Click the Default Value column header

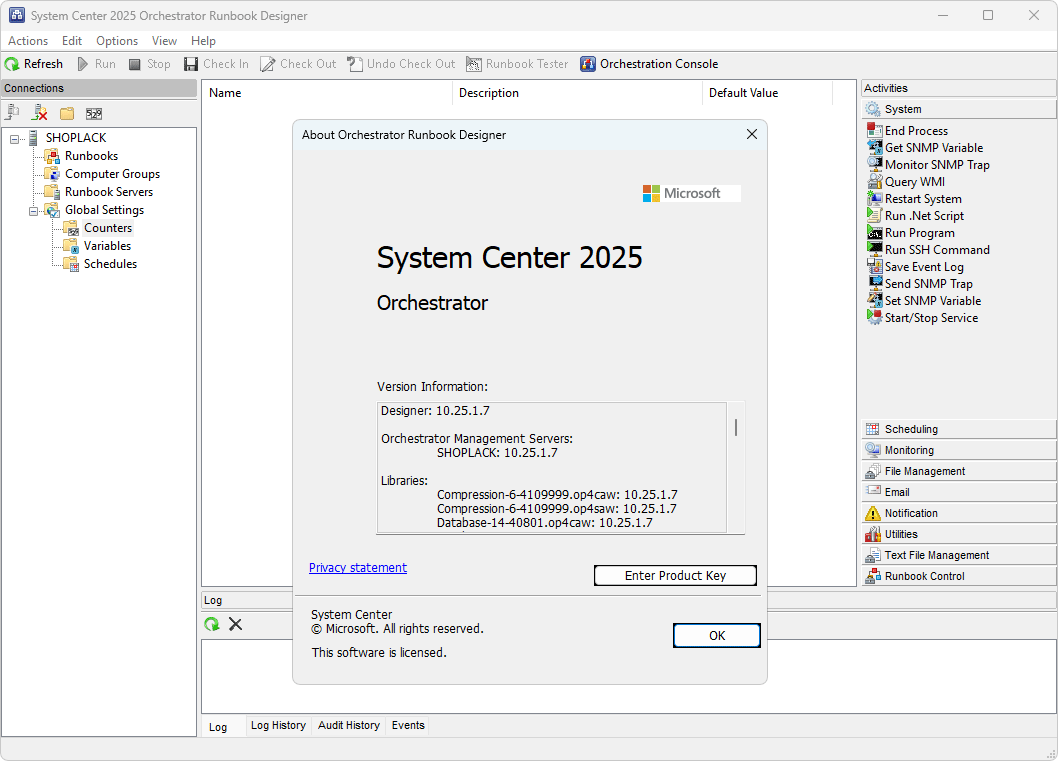tap(767, 93)
